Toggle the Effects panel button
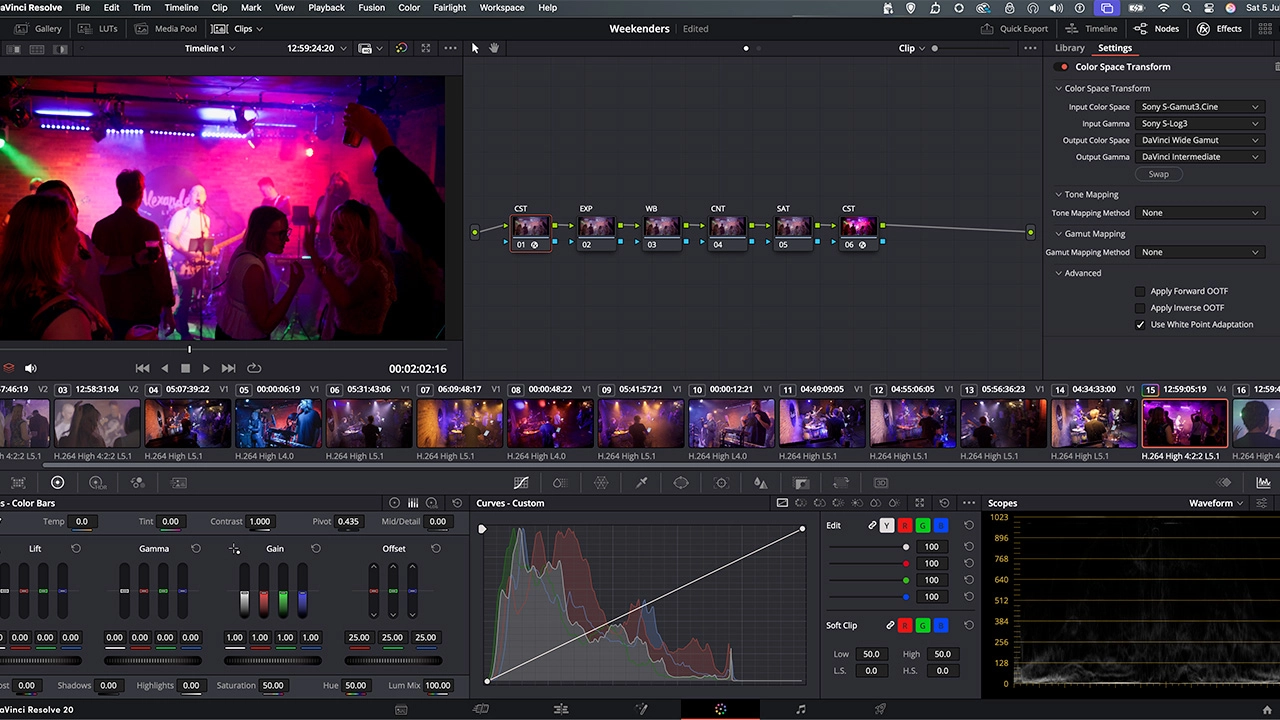 [1220, 29]
